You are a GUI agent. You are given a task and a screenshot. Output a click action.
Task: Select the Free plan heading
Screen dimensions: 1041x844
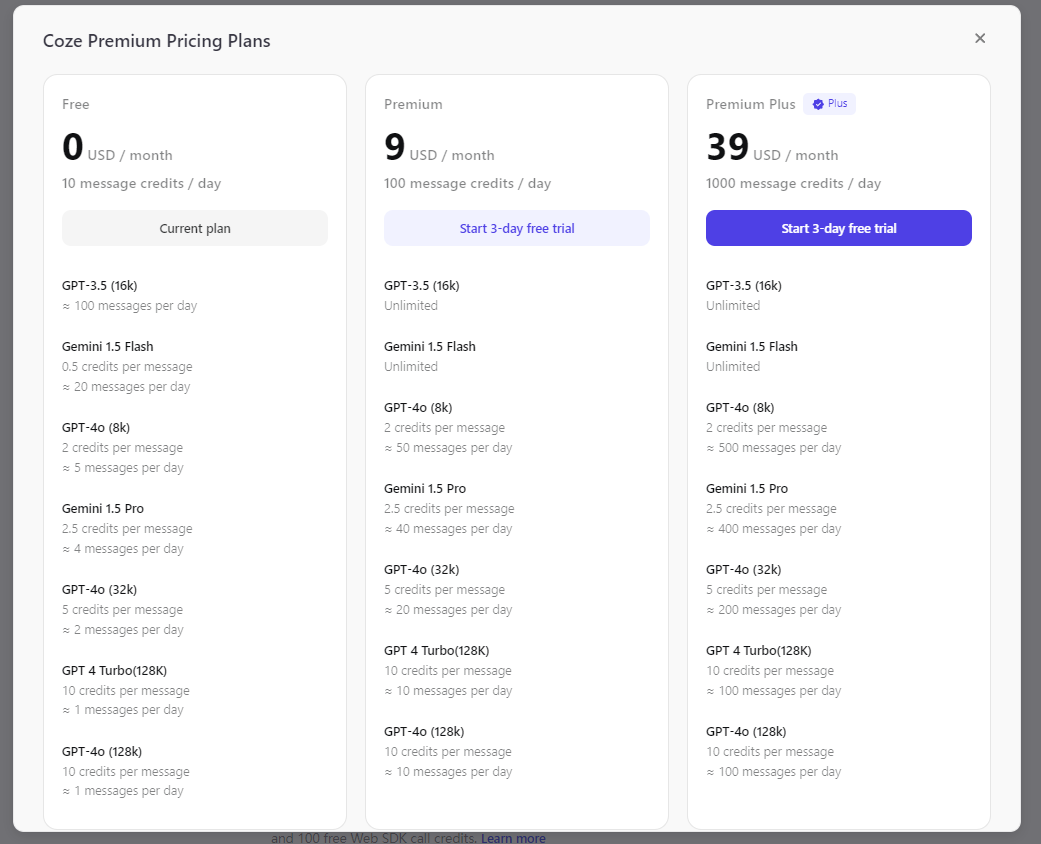76,104
